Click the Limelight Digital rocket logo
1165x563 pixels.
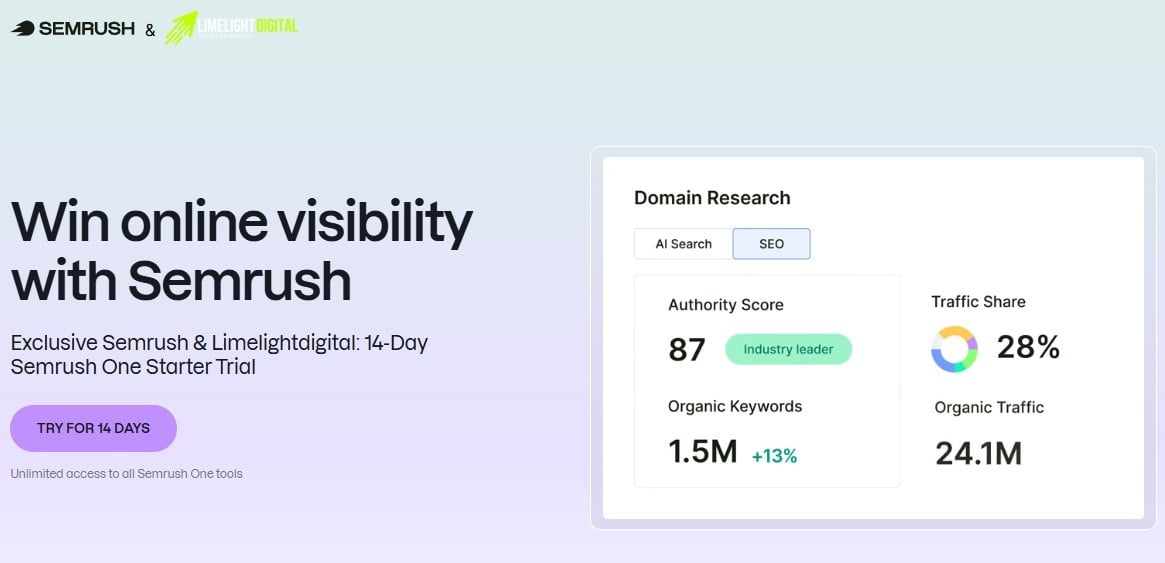point(181,27)
